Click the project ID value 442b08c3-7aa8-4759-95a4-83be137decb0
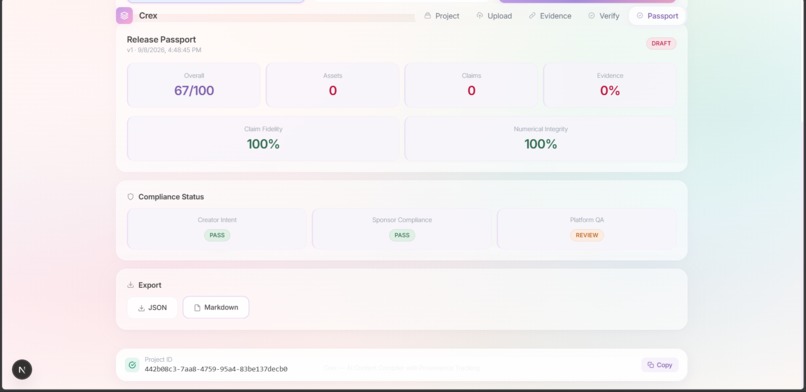The width and height of the screenshot is (806, 392). (x=216, y=369)
